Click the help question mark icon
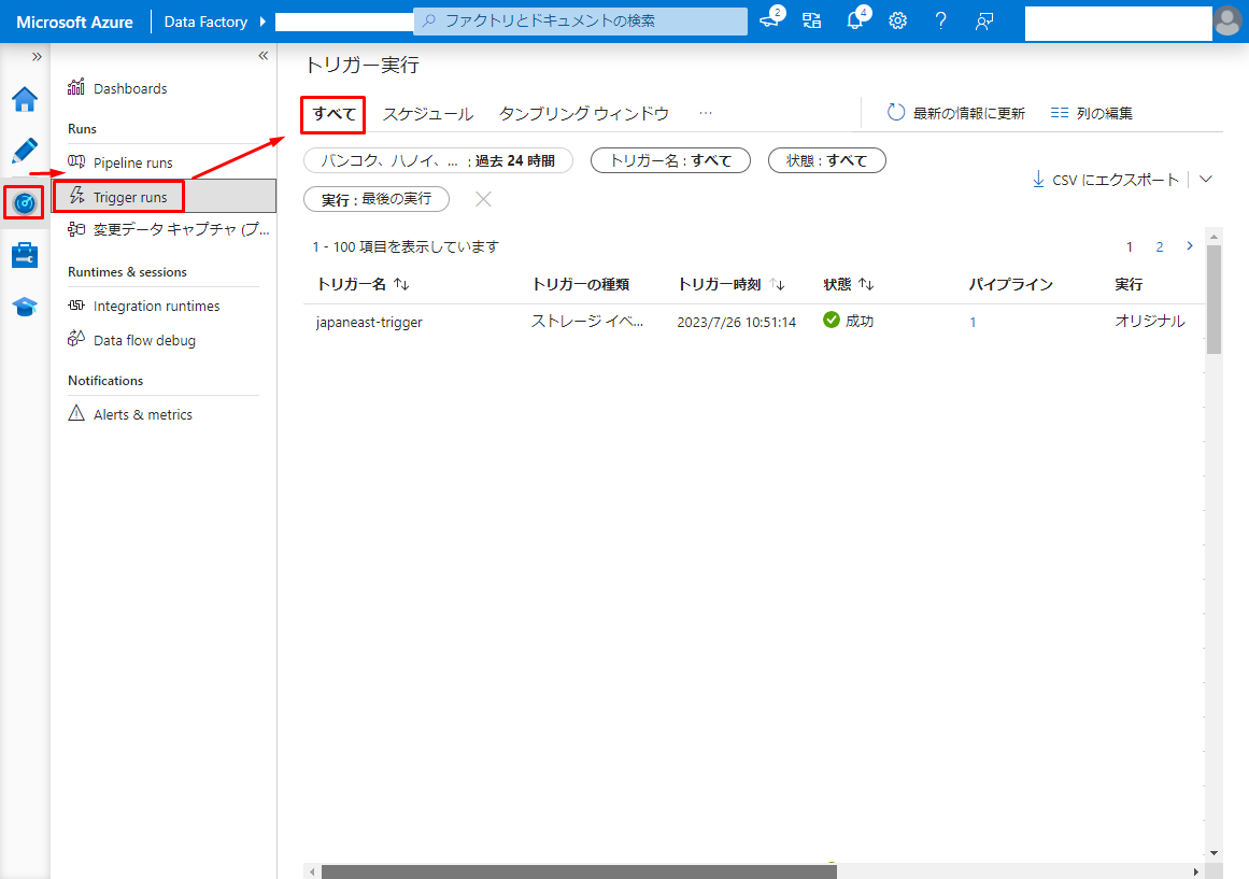This screenshot has height=879, width=1249. [940, 21]
